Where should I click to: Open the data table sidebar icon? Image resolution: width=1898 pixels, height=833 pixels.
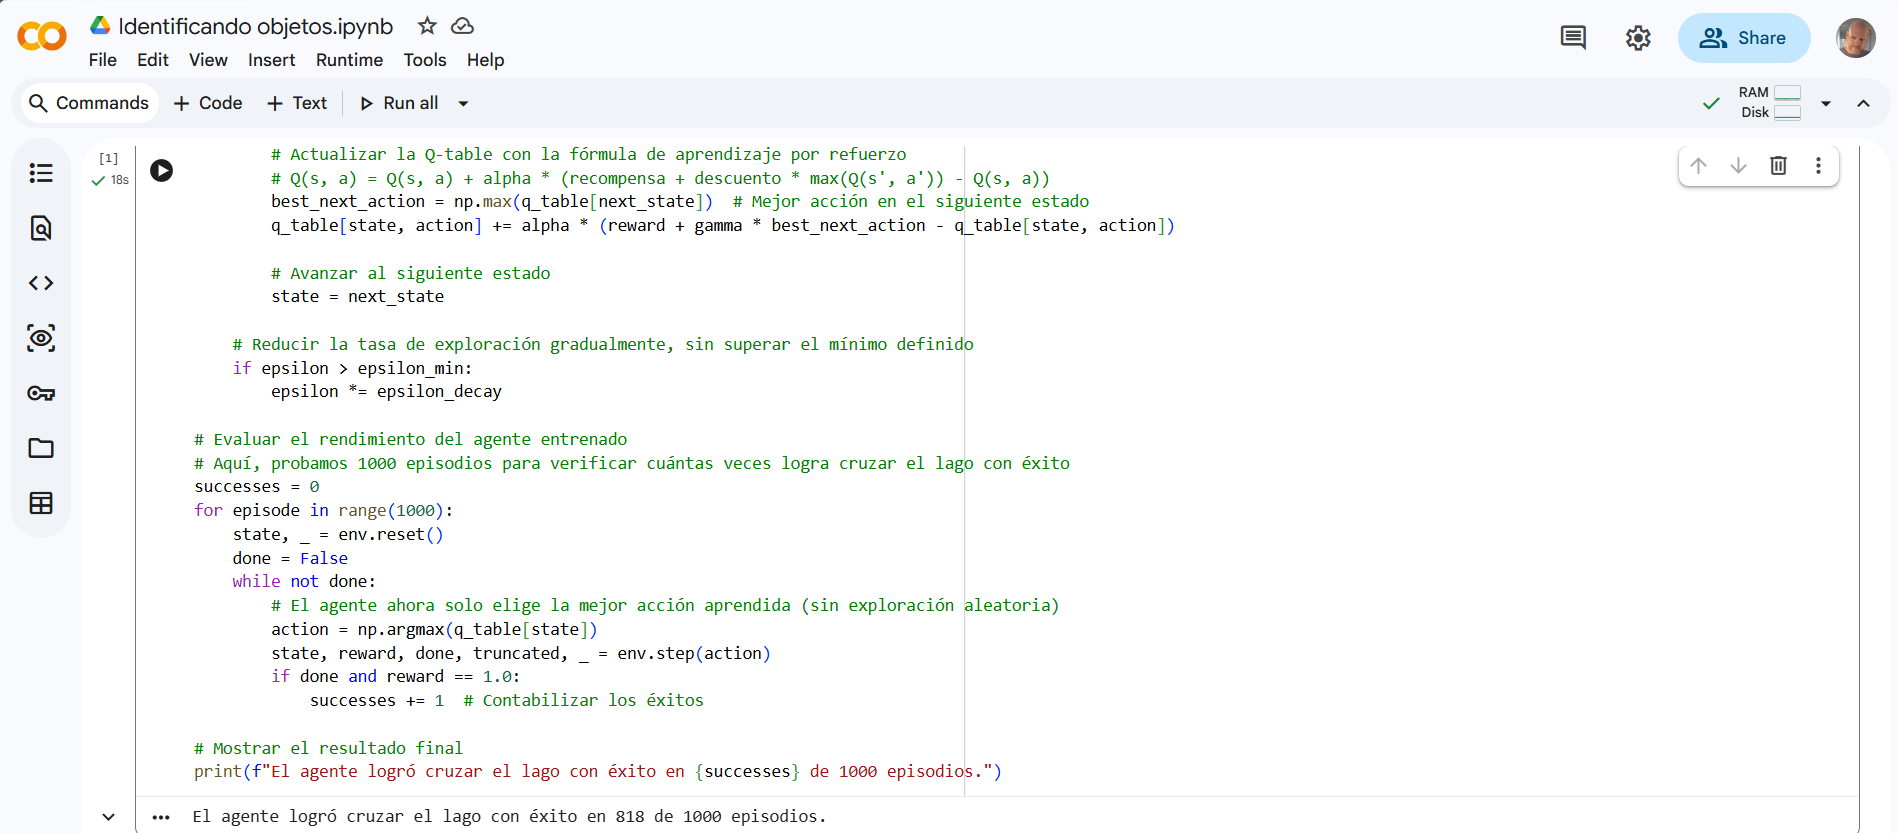[x=41, y=503]
